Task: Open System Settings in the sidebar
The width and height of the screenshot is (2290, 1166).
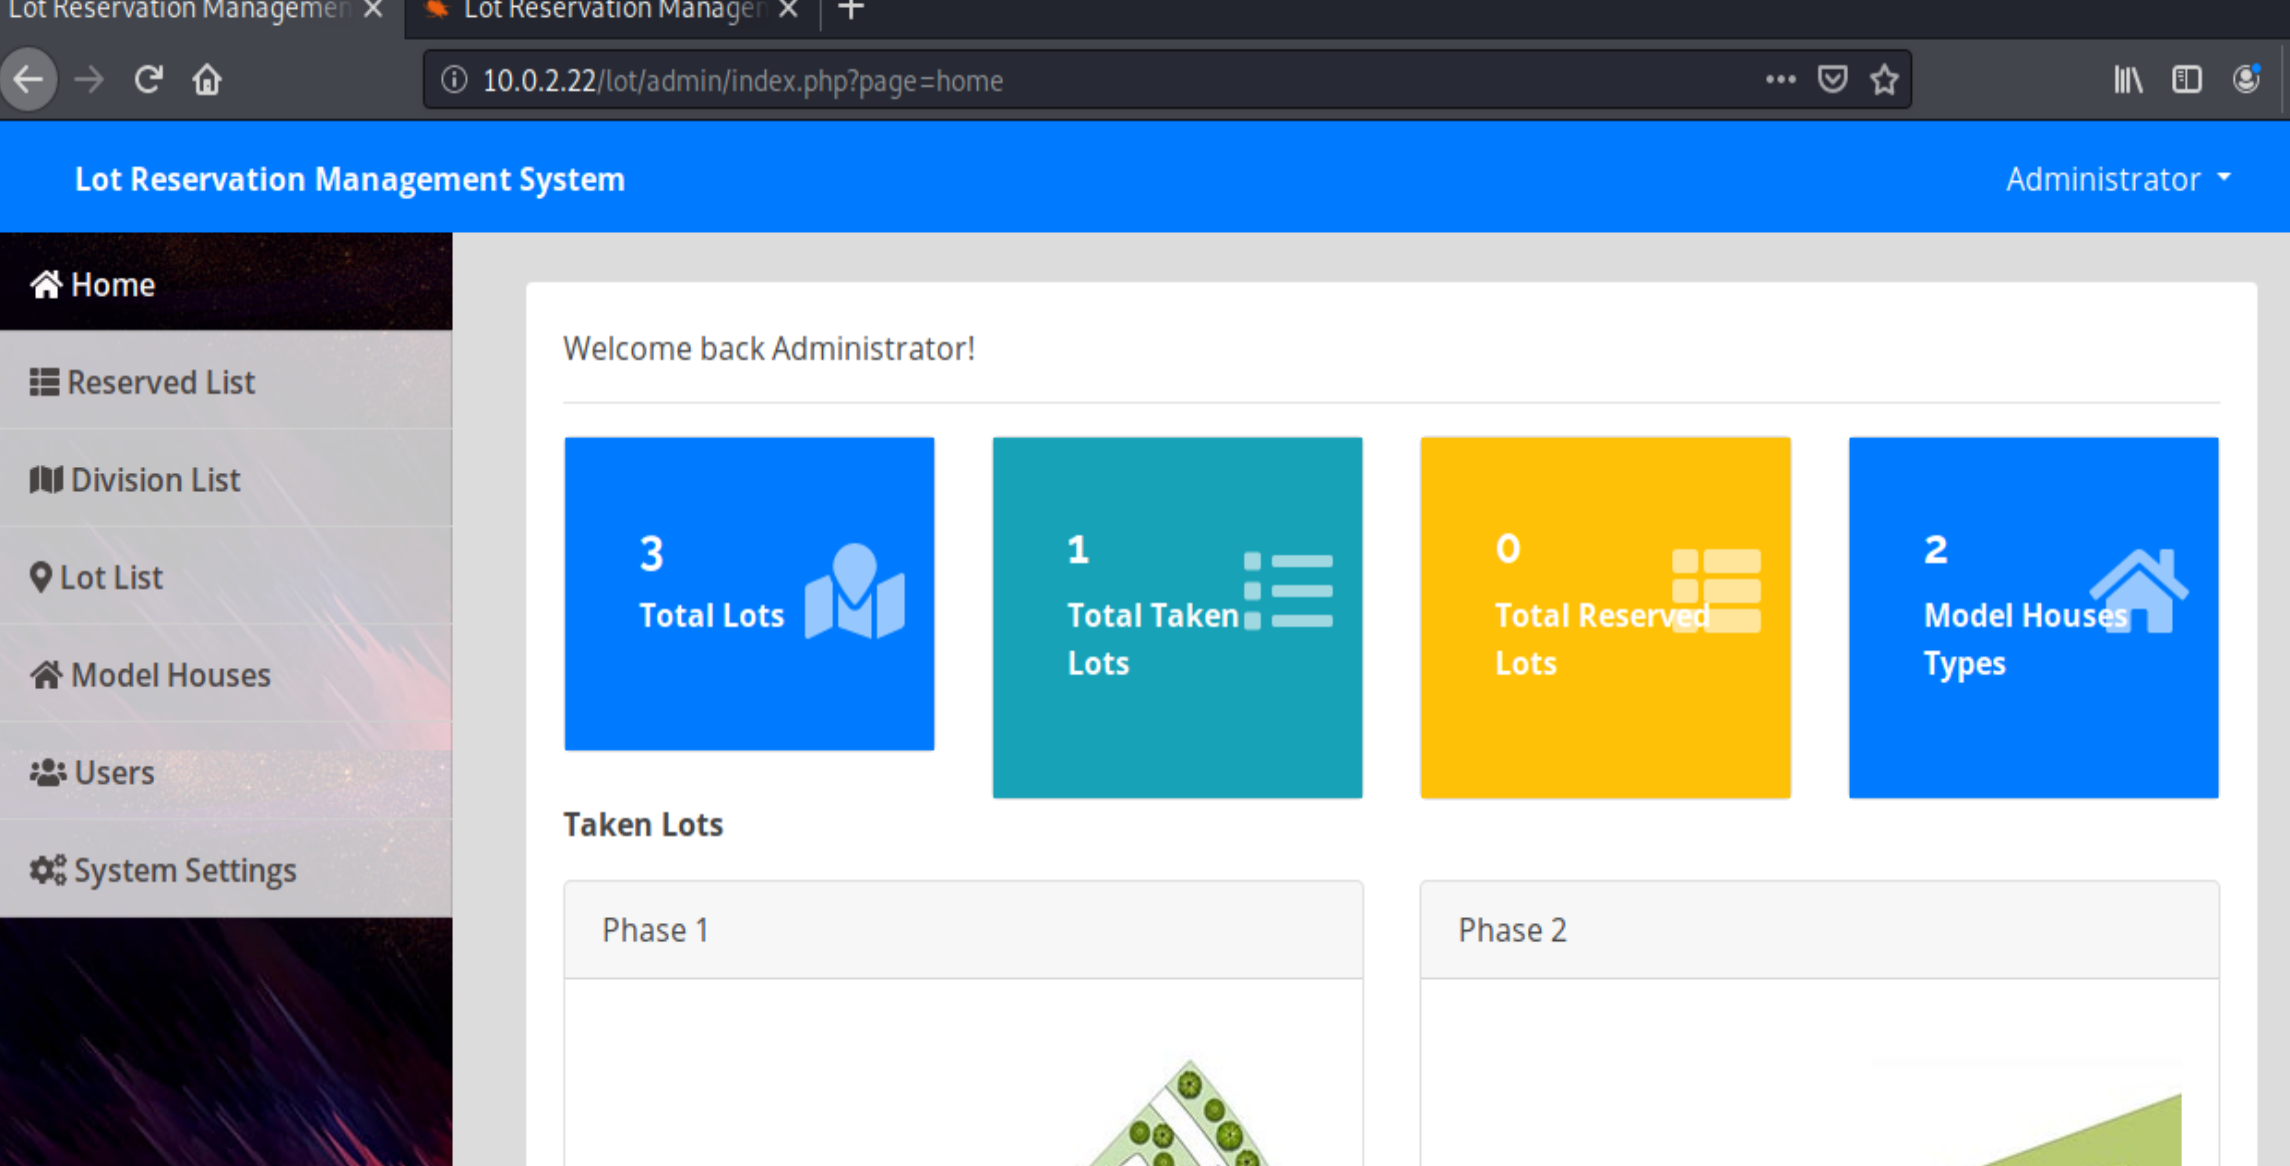Action: tap(226, 870)
